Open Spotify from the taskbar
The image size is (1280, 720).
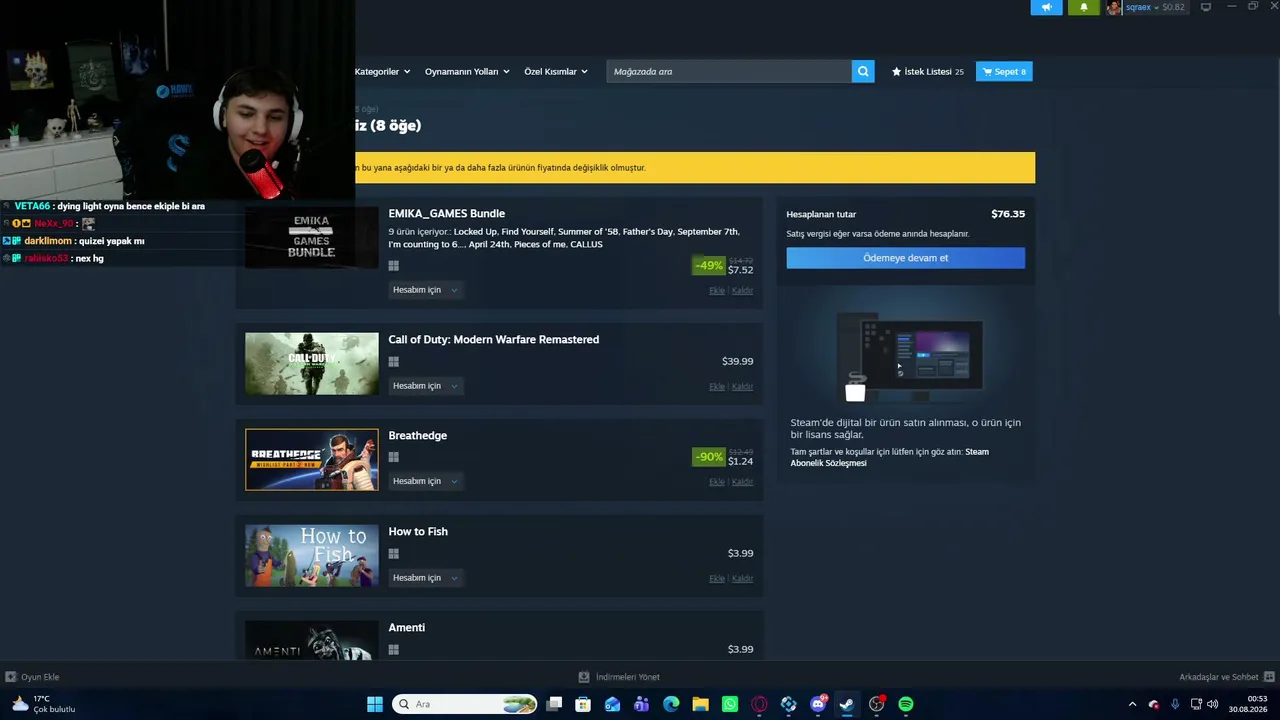[x=906, y=704]
